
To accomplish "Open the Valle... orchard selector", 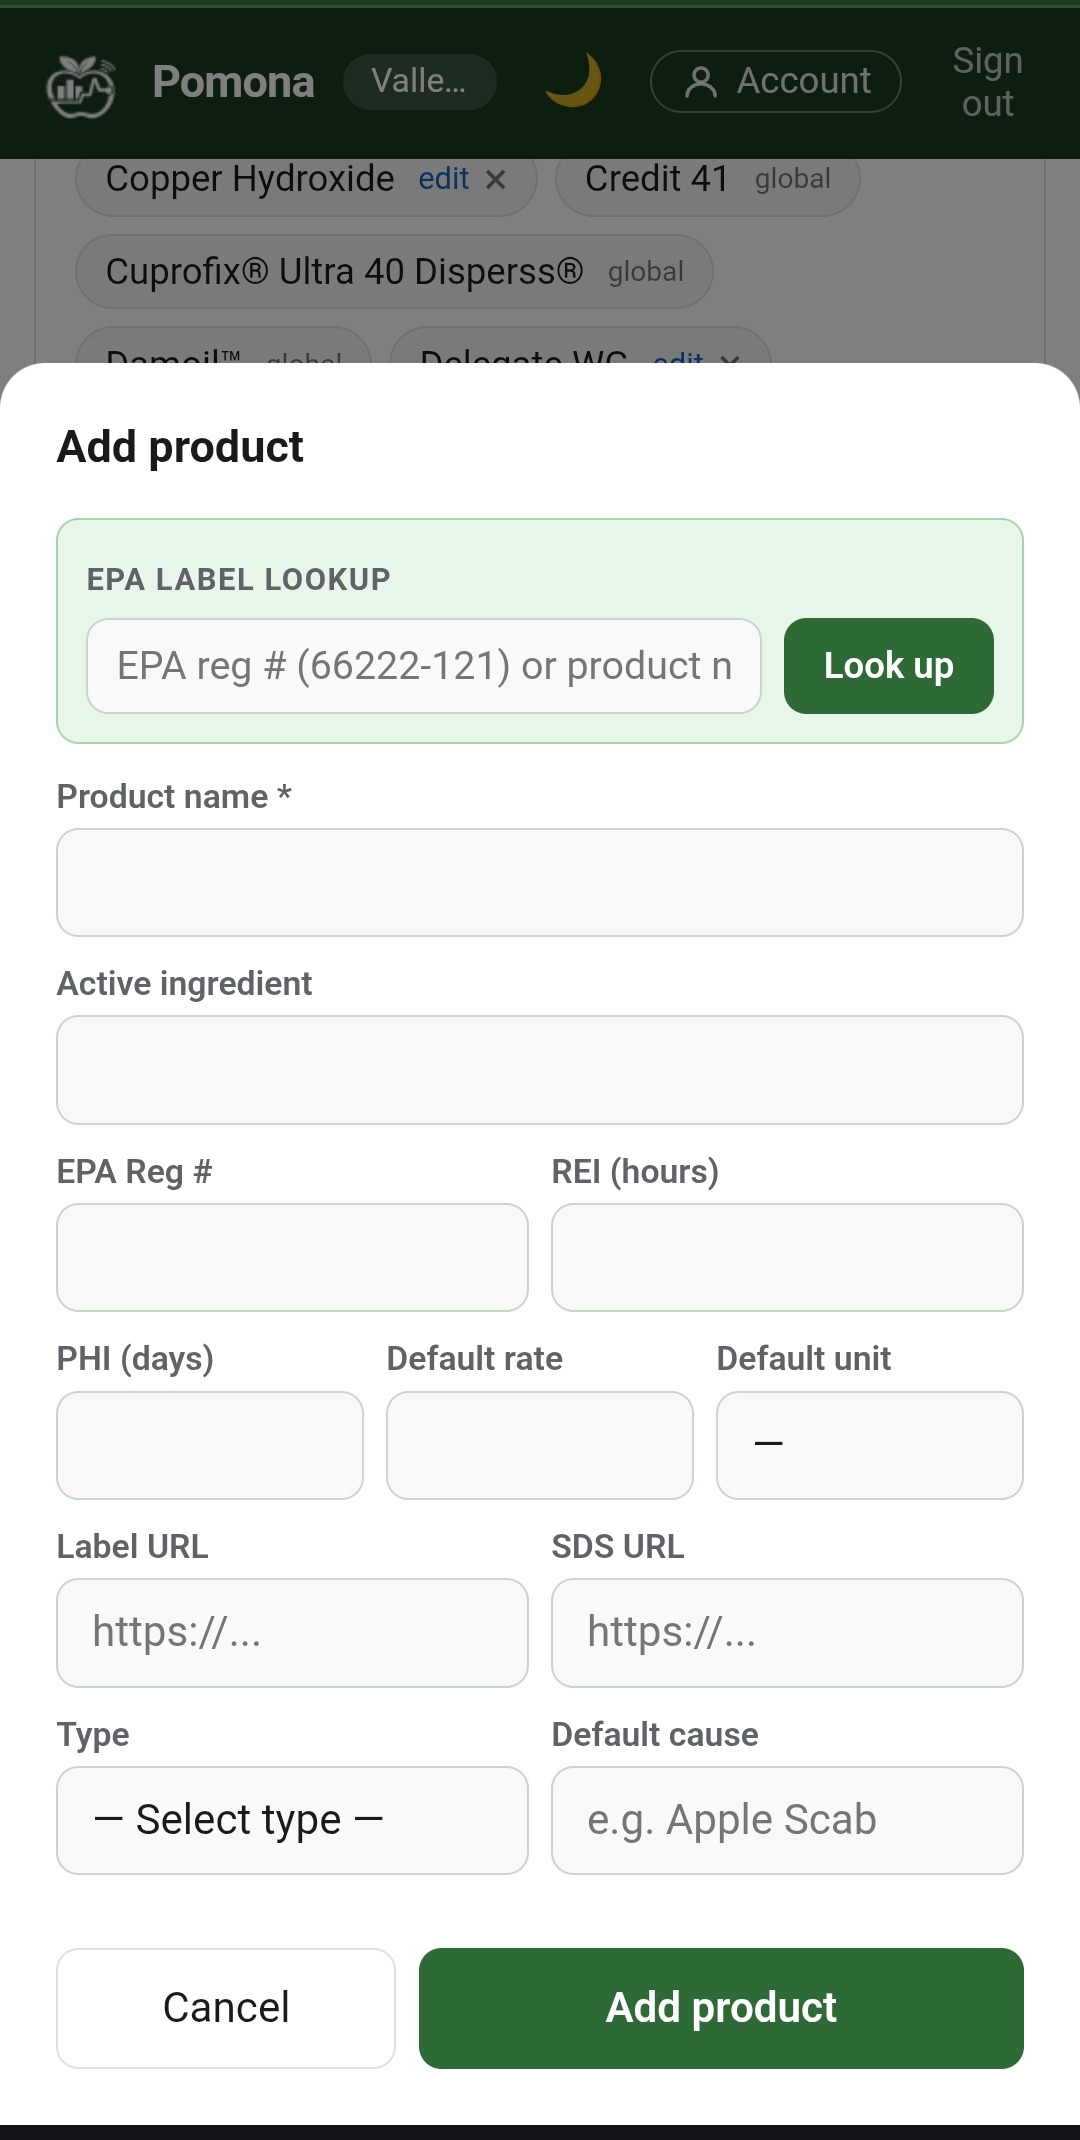I will click(x=419, y=81).
